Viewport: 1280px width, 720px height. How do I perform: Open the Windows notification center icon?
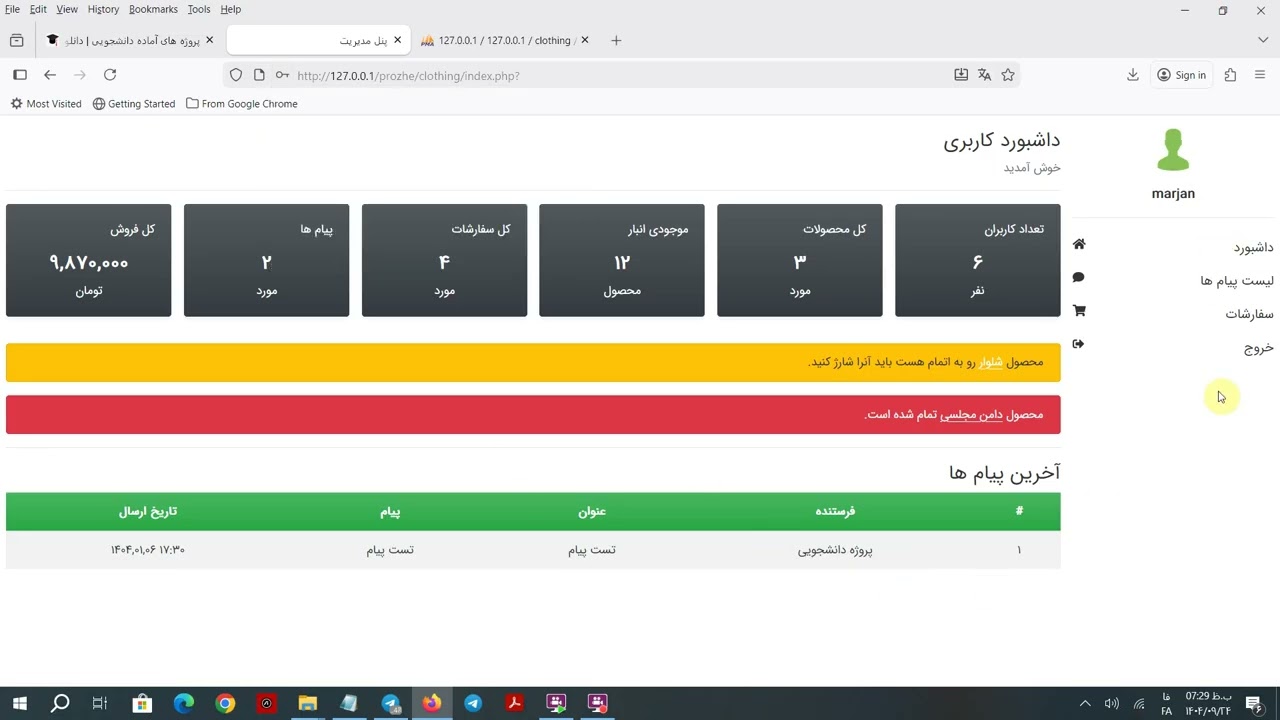click(x=1253, y=704)
